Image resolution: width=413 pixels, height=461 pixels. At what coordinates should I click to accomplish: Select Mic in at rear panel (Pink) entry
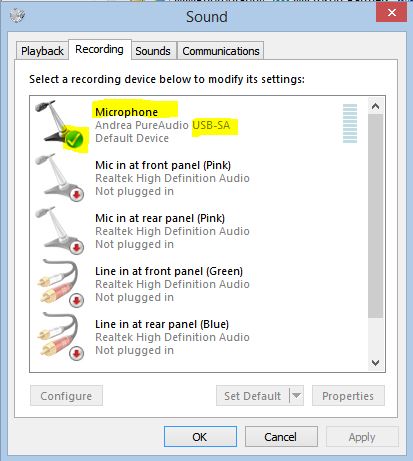[199, 231]
